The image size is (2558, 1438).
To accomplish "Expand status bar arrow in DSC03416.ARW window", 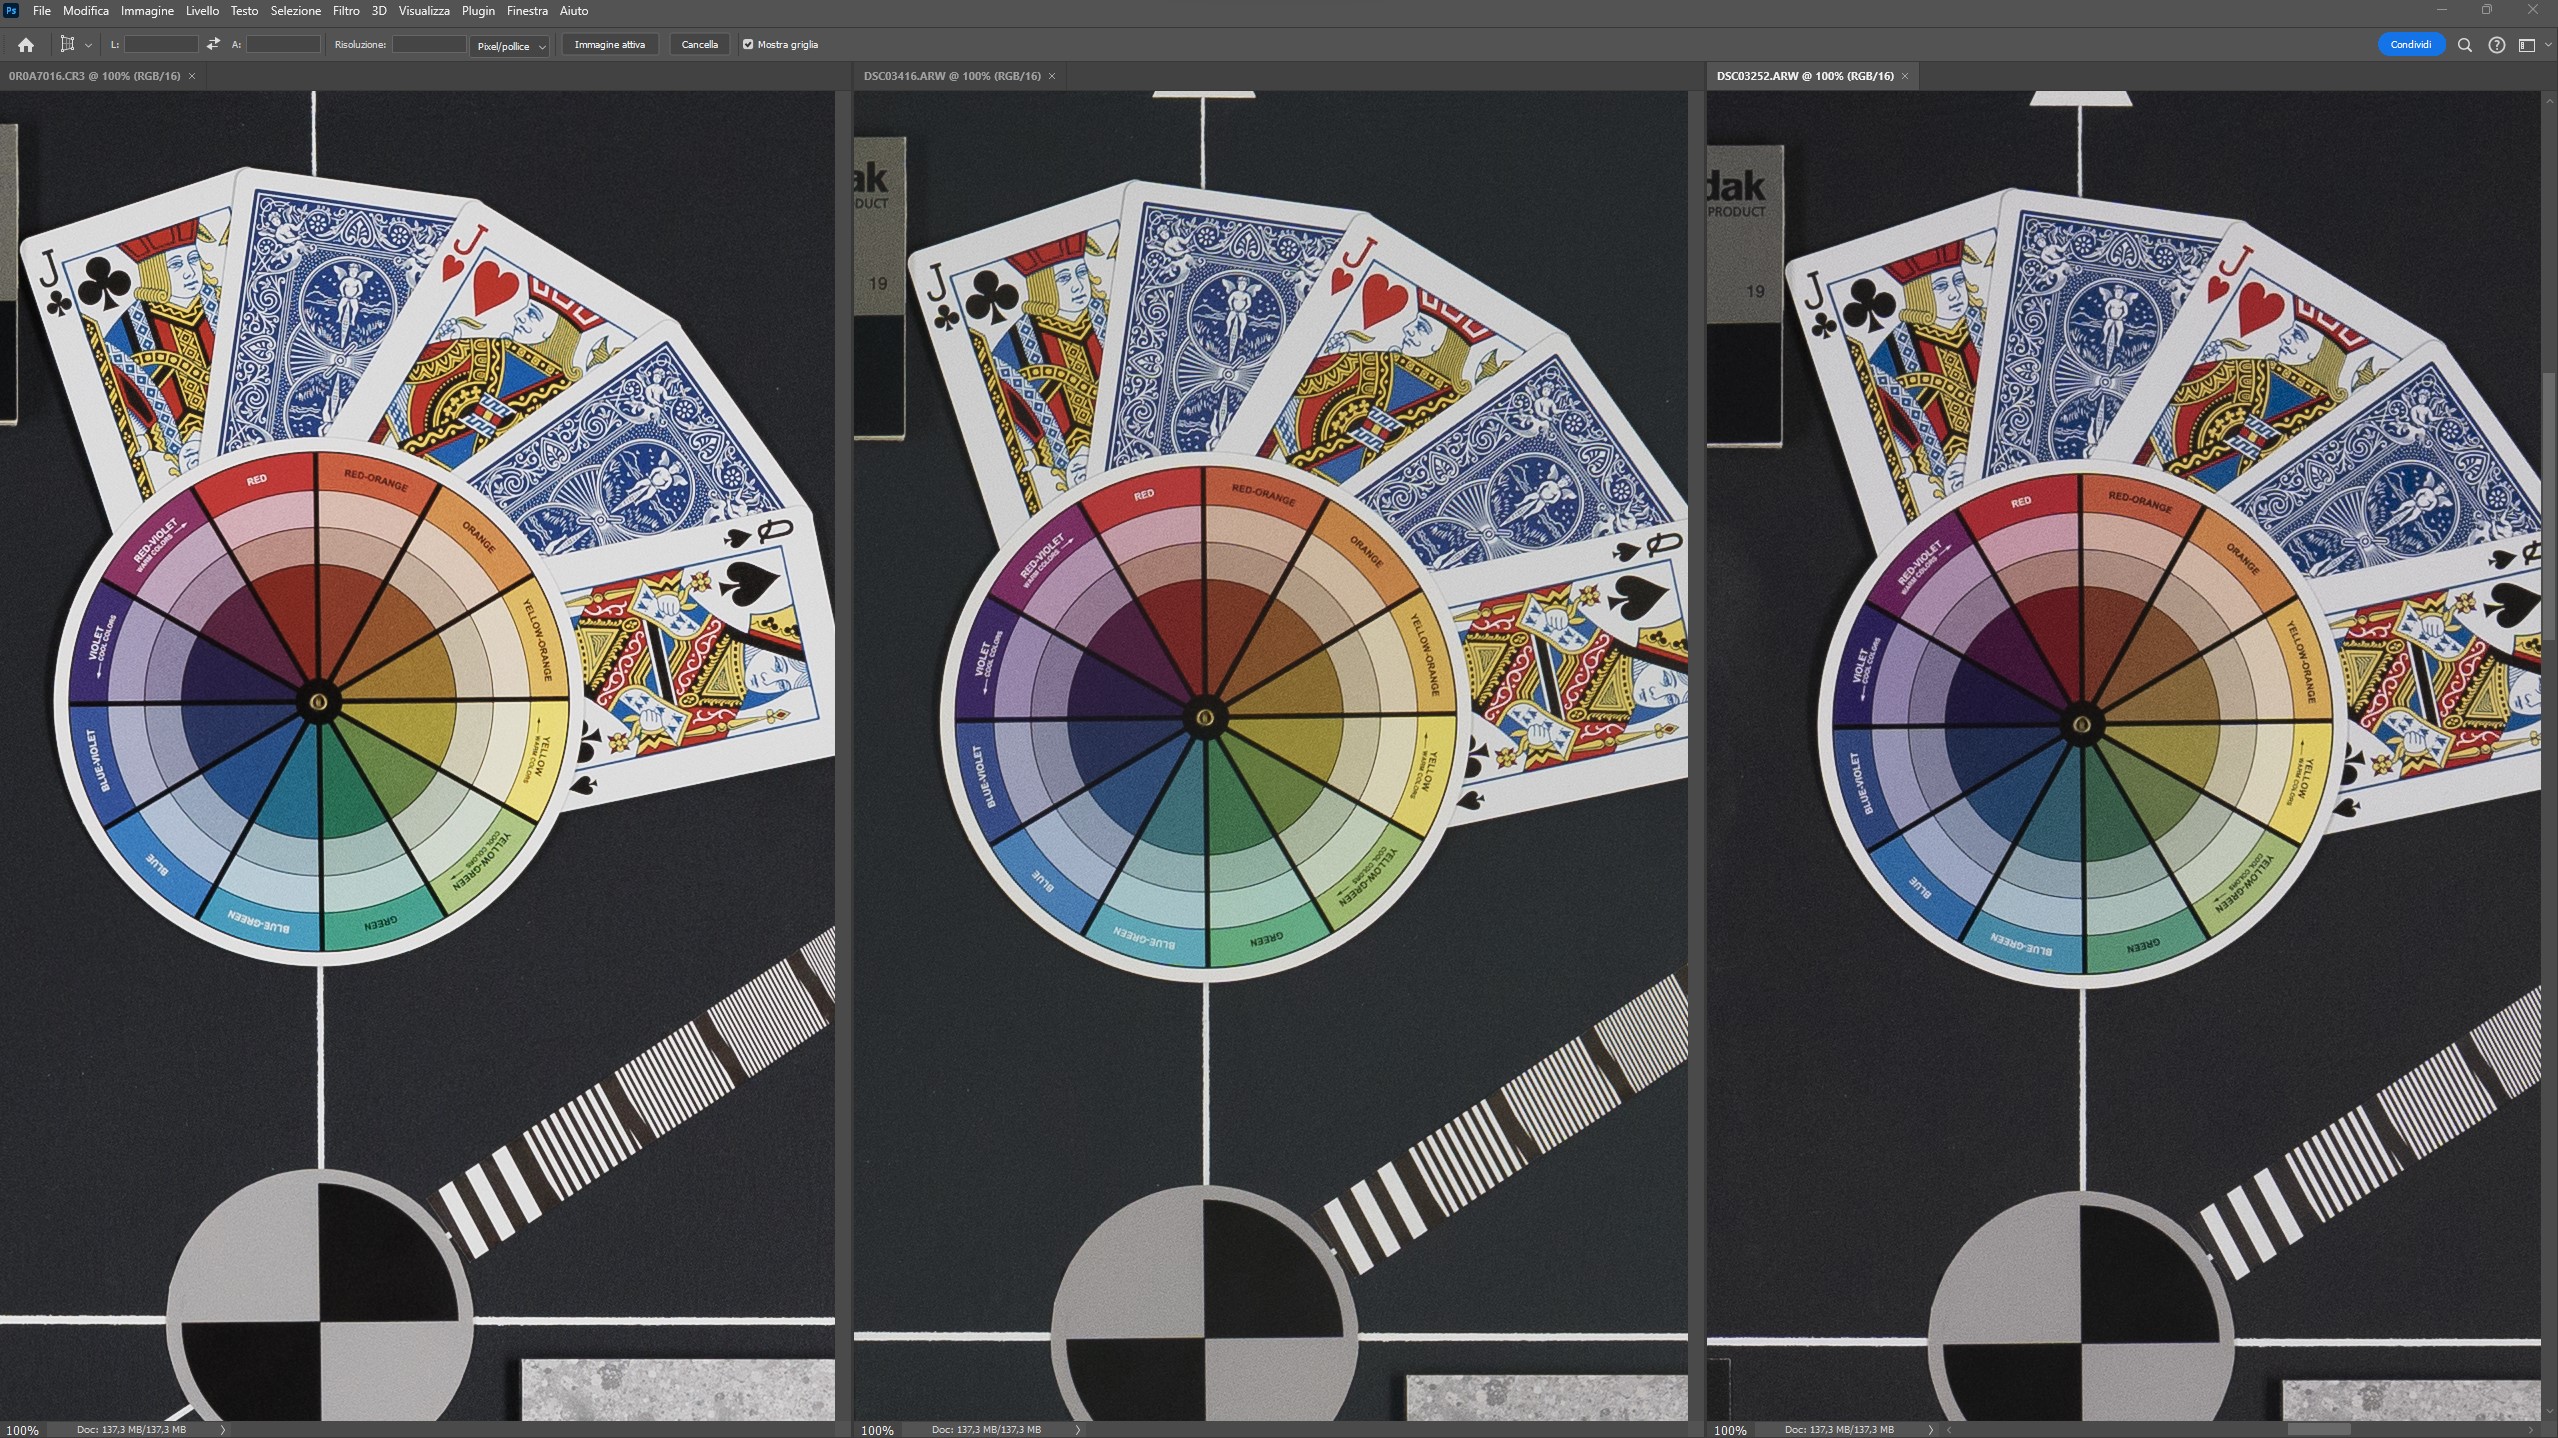I will click(x=1078, y=1430).
